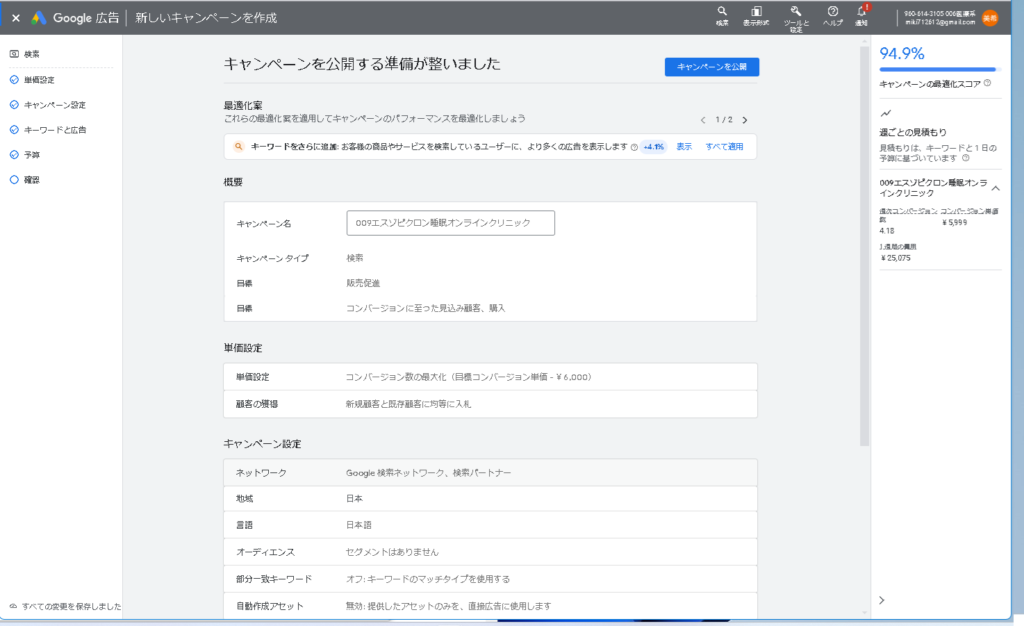The width and height of the screenshot is (1024, 626).
Task: Open the 通知 bell icon
Action: (862, 16)
